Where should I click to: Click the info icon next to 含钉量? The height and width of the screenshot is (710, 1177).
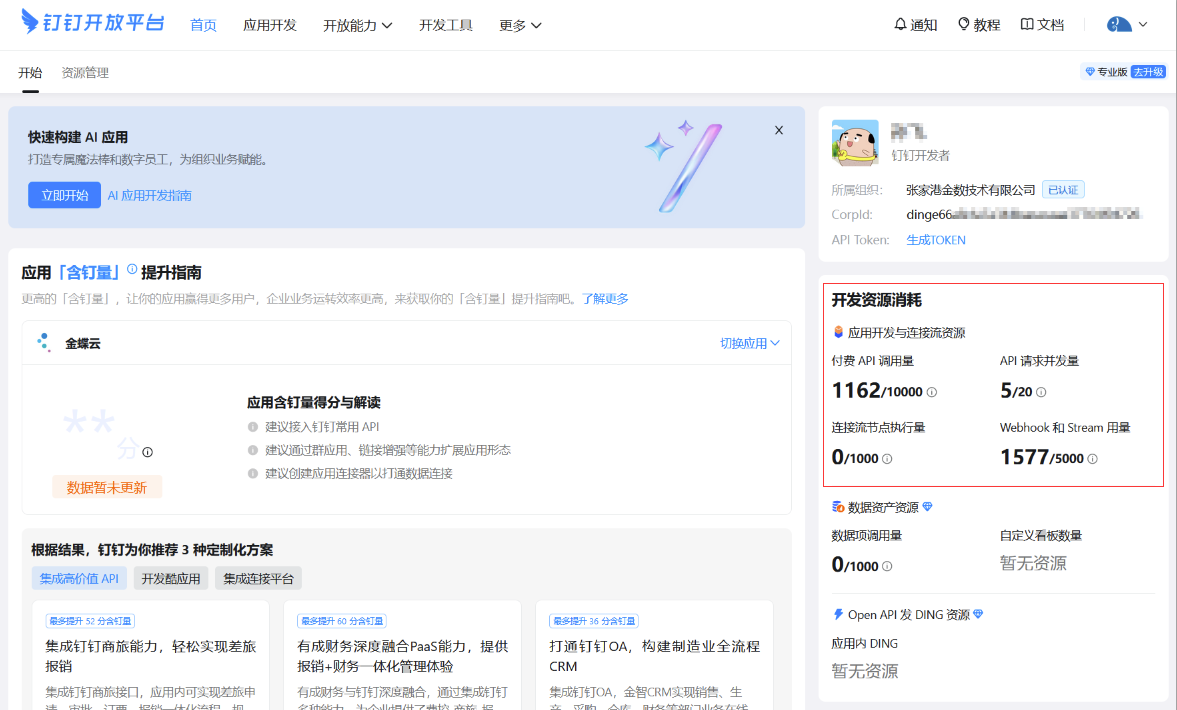pyautogui.click(x=132, y=269)
